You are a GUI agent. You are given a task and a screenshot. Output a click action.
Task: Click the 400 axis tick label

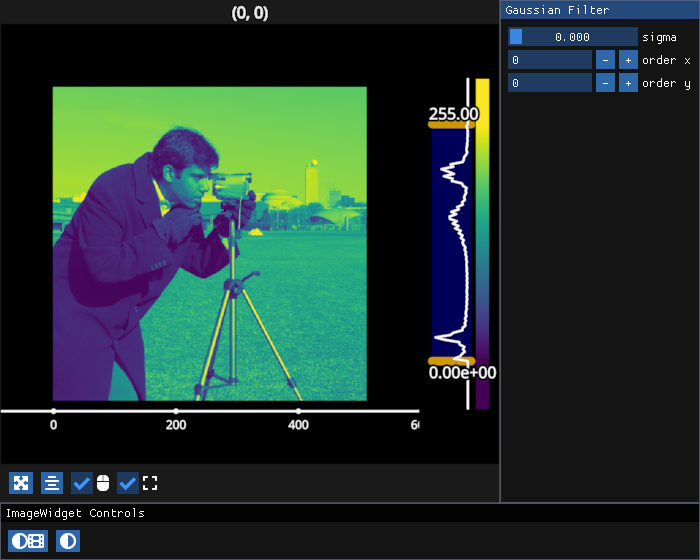coord(298,425)
